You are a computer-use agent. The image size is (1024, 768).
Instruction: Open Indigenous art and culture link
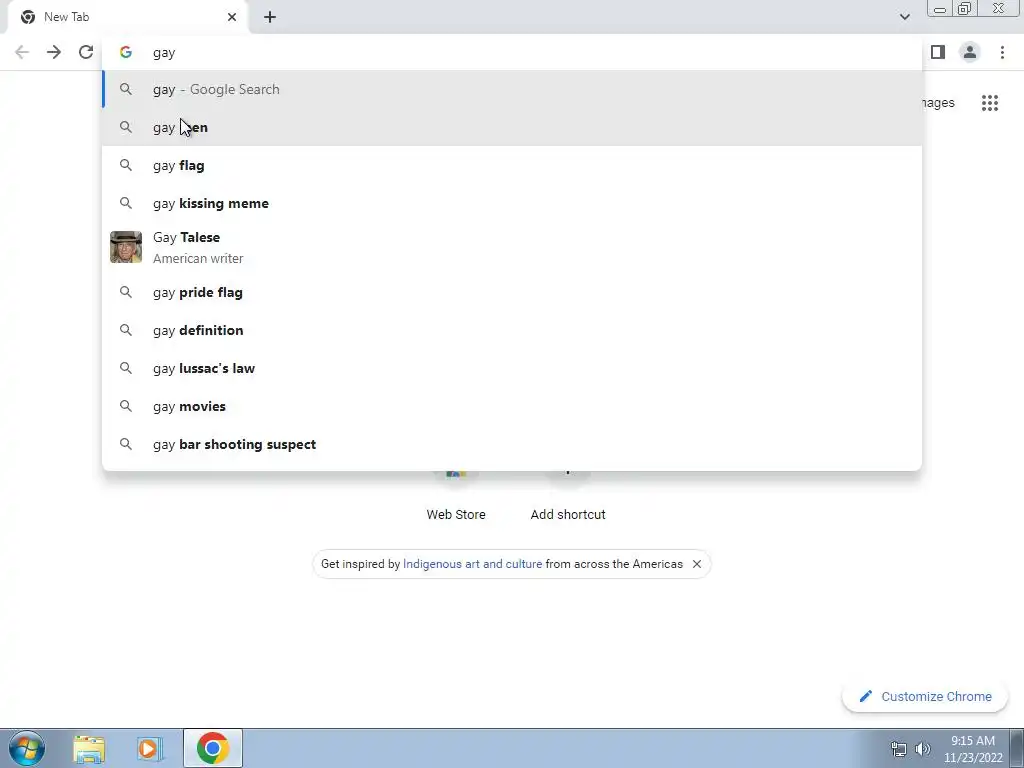coord(472,564)
